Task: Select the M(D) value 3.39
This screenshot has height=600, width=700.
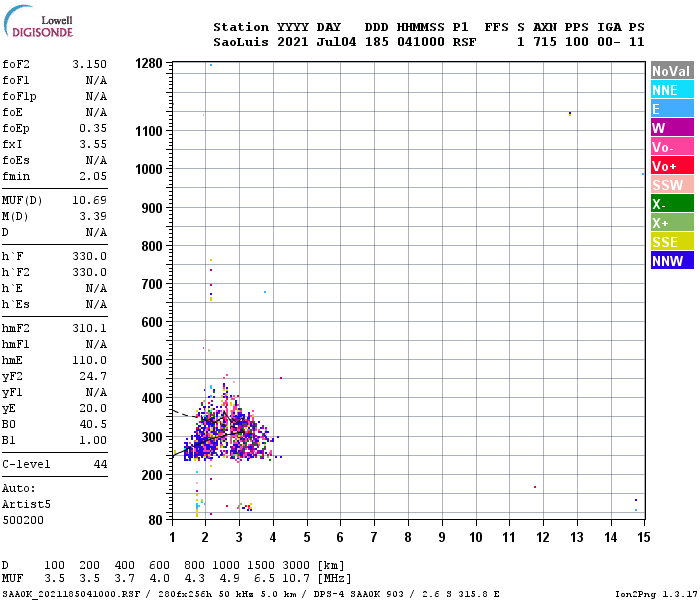Action: (x=93, y=216)
